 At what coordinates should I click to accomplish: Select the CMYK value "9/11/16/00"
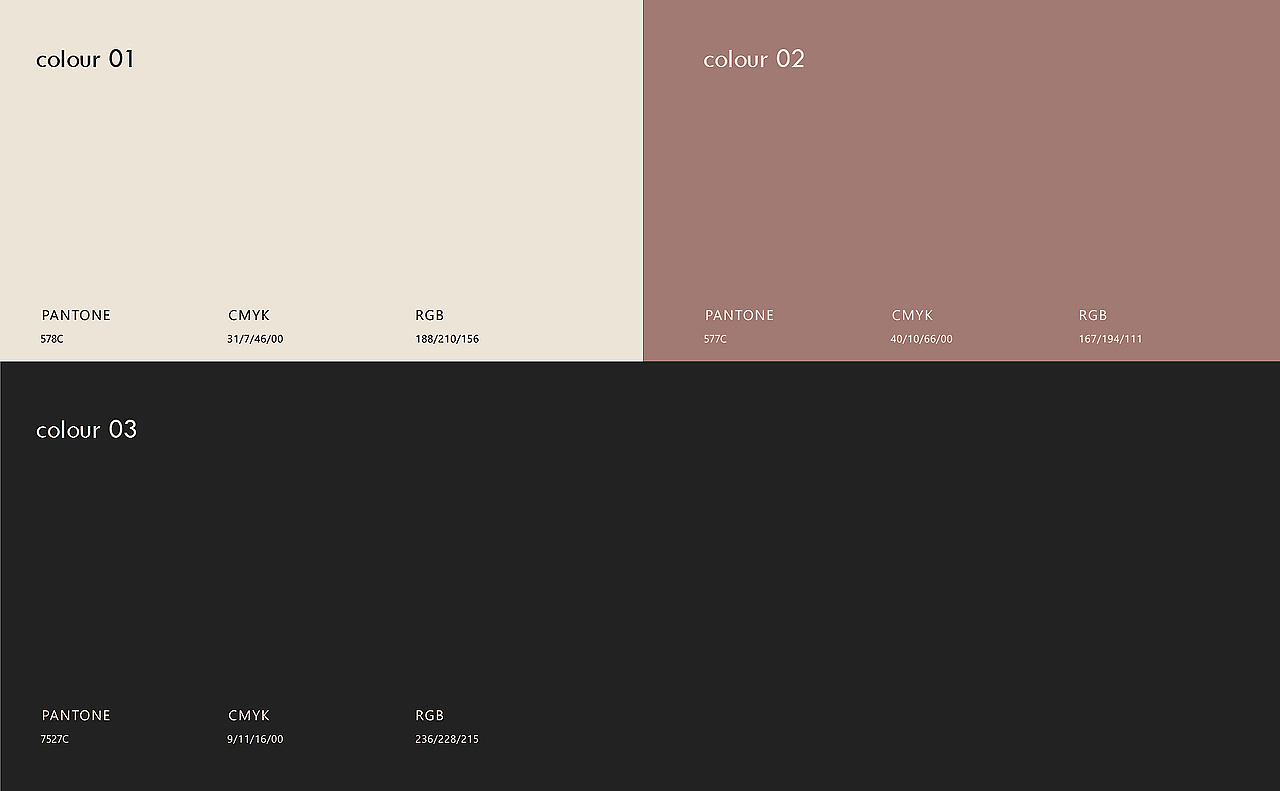pyautogui.click(x=255, y=739)
